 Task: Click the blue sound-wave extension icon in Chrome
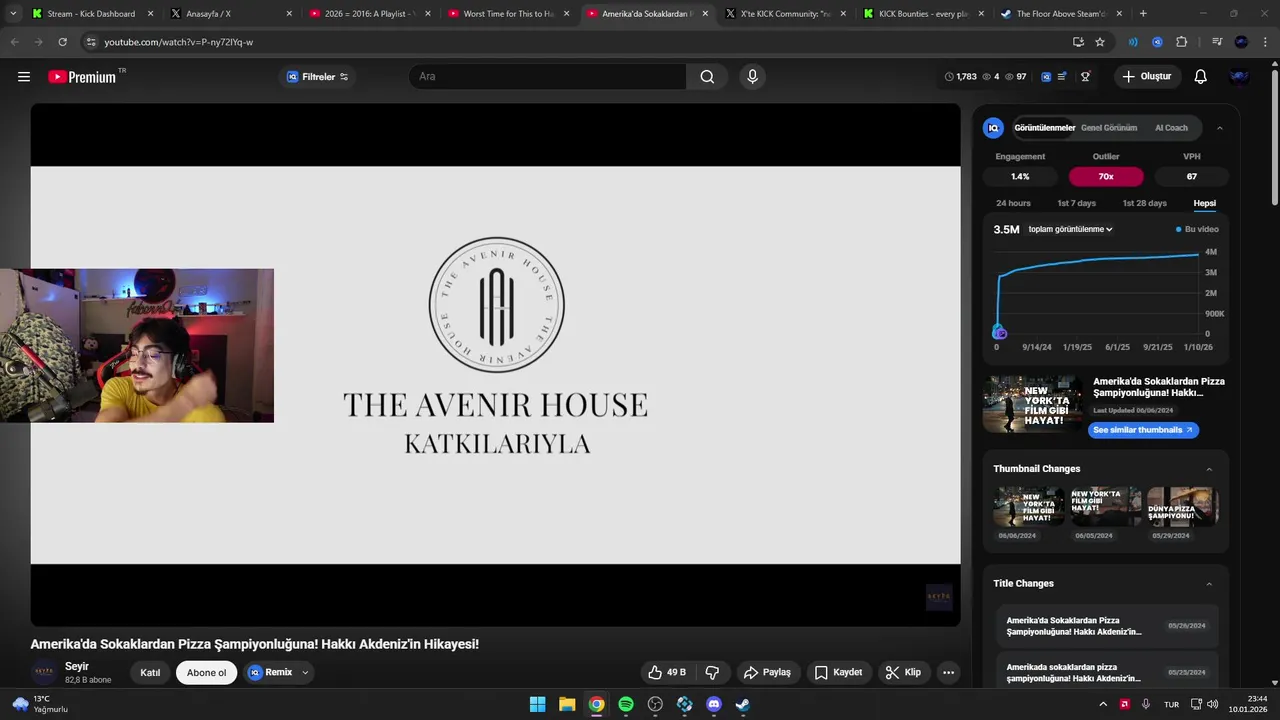pyautogui.click(x=1133, y=42)
